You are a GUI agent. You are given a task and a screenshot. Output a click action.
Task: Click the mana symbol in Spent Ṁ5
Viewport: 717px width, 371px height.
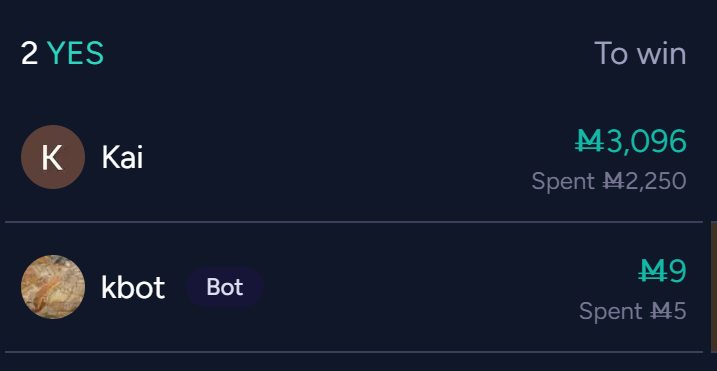point(661,311)
